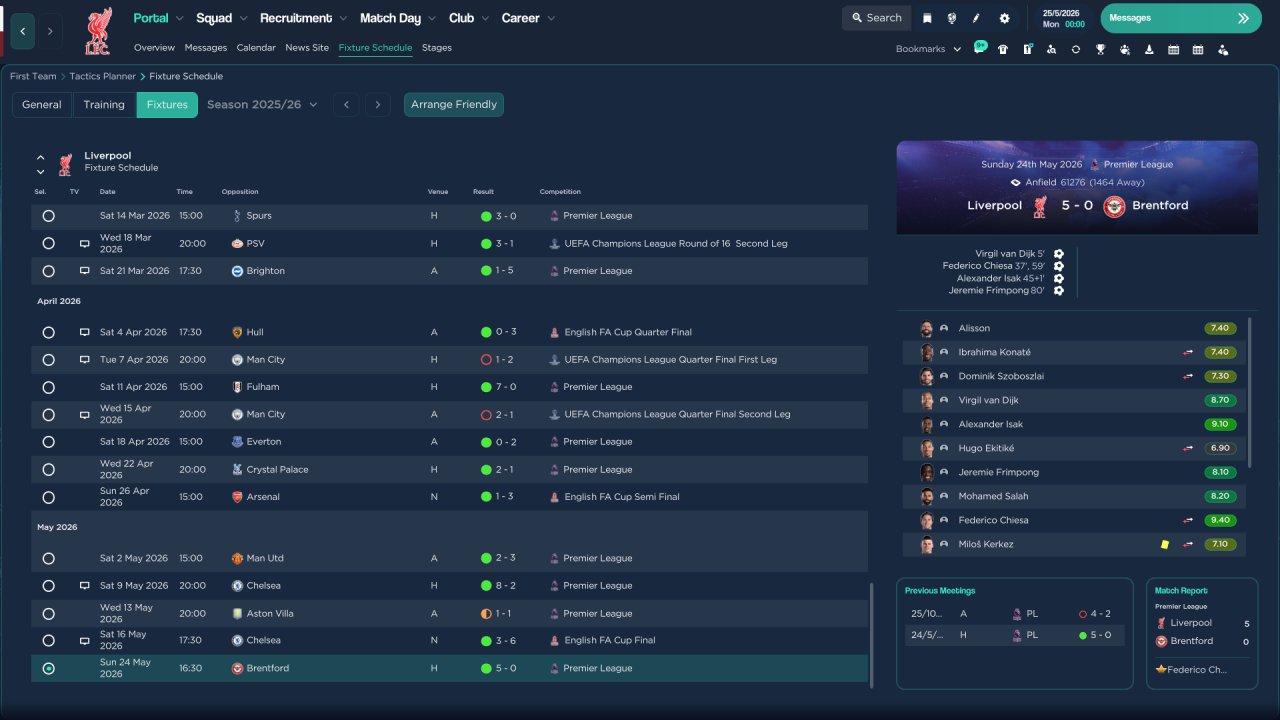Click the tactics board icon in the bookmarks bar

pyautogui.click(x=1027, y=49)
